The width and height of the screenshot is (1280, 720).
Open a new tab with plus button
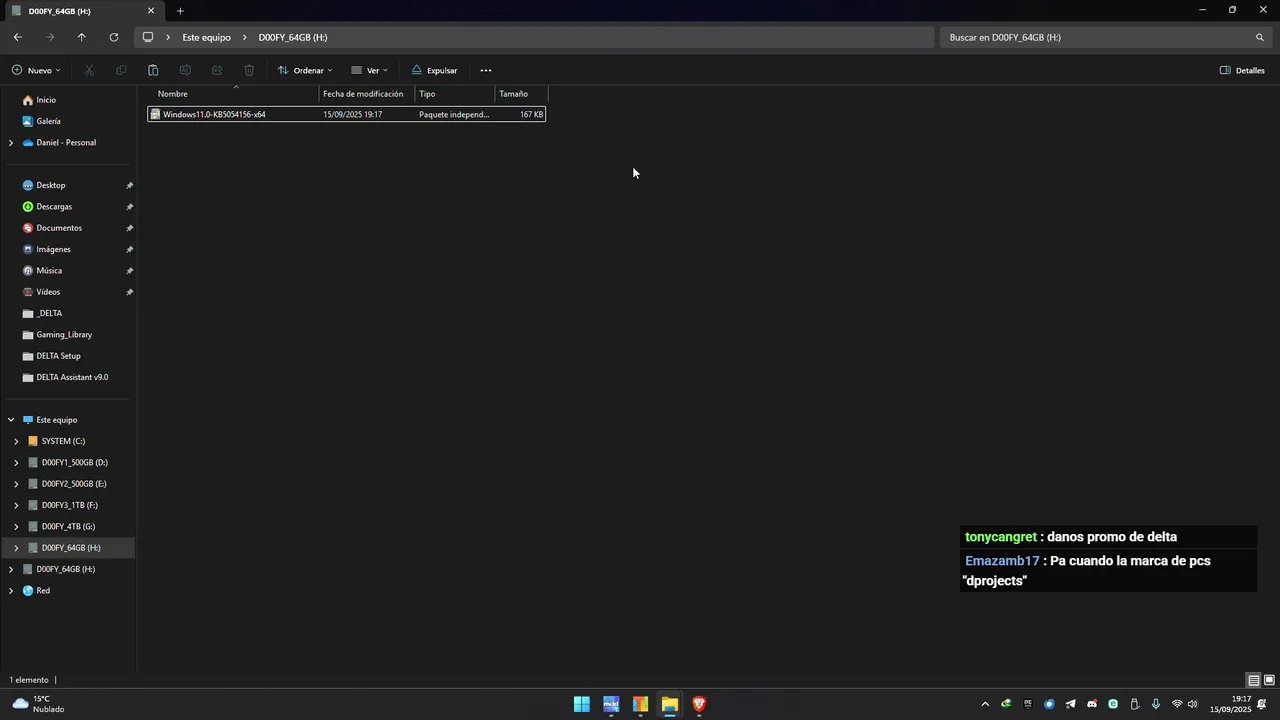(x=180, y=11)
